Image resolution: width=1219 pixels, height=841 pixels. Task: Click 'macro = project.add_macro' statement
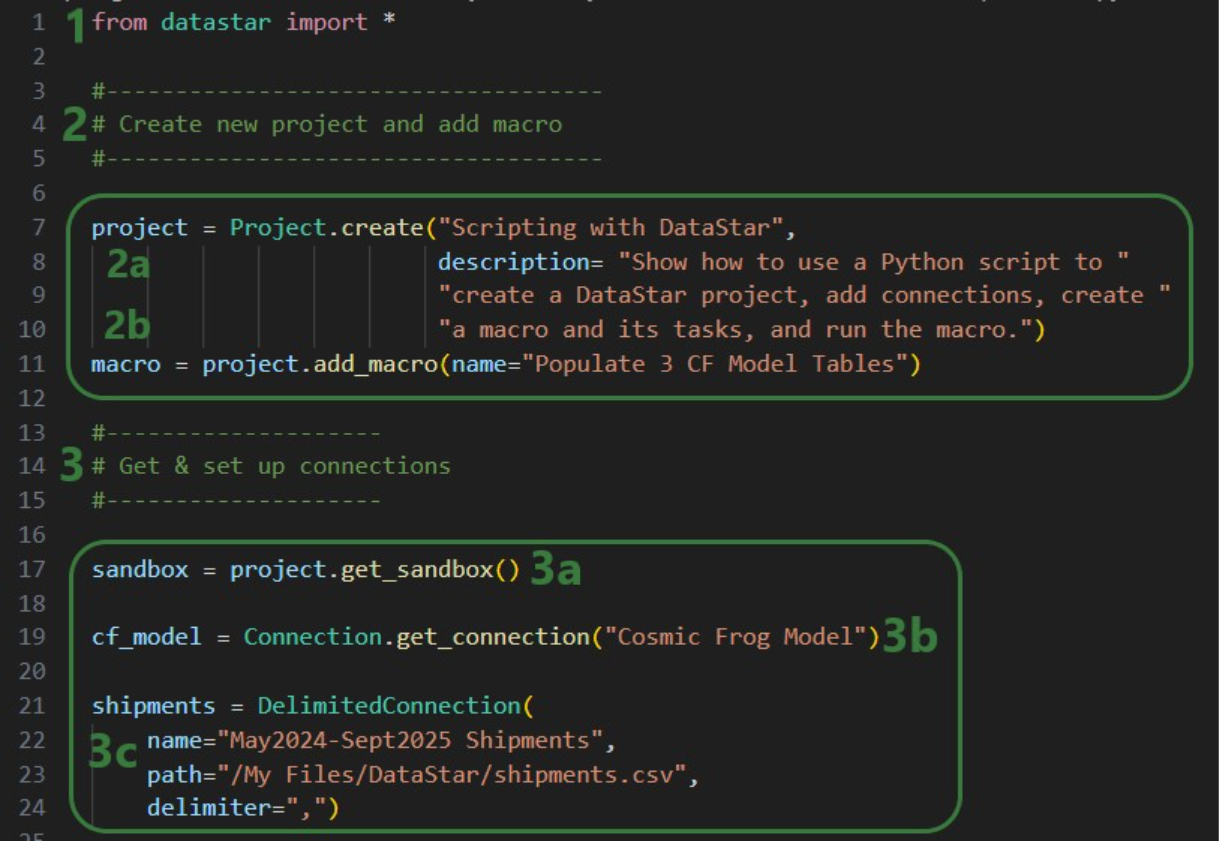264,364
